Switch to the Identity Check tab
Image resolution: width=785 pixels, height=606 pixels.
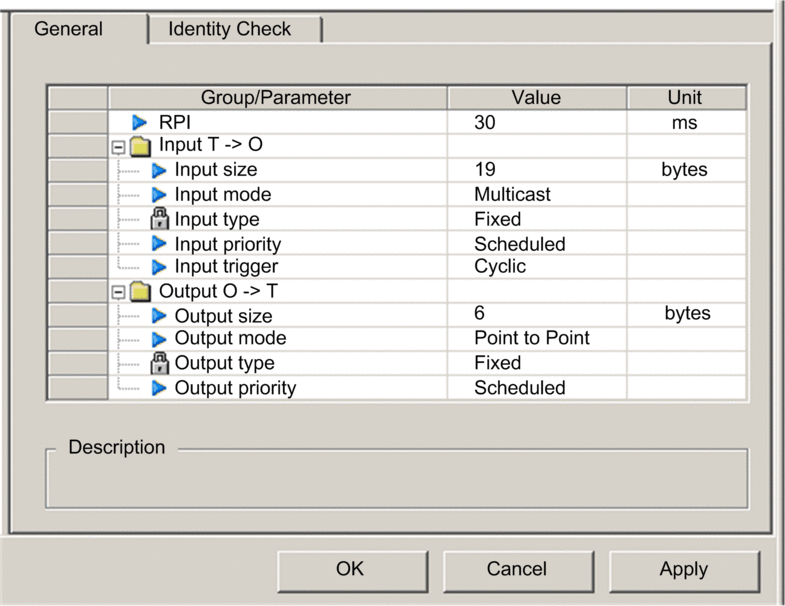pyautogui.click(x=229, y=29)
